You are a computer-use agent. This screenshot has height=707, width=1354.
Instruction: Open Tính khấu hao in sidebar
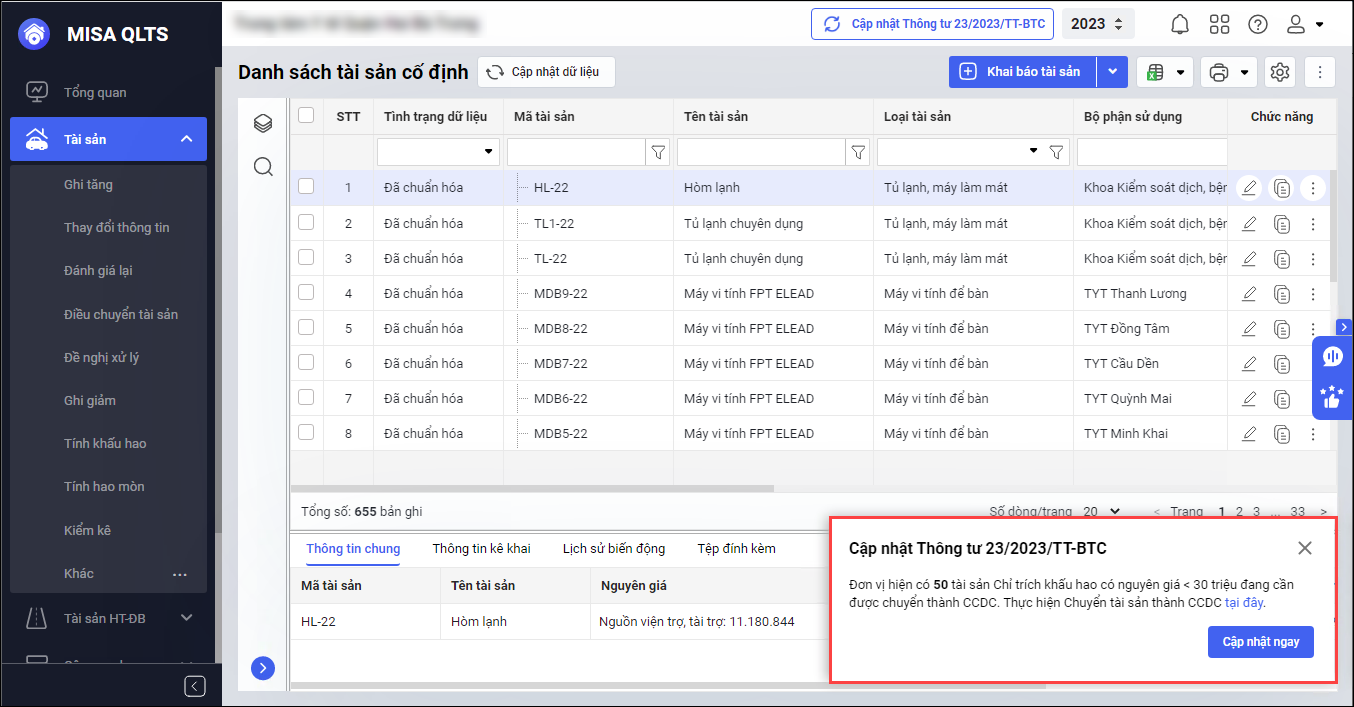(x=105, y=443)
